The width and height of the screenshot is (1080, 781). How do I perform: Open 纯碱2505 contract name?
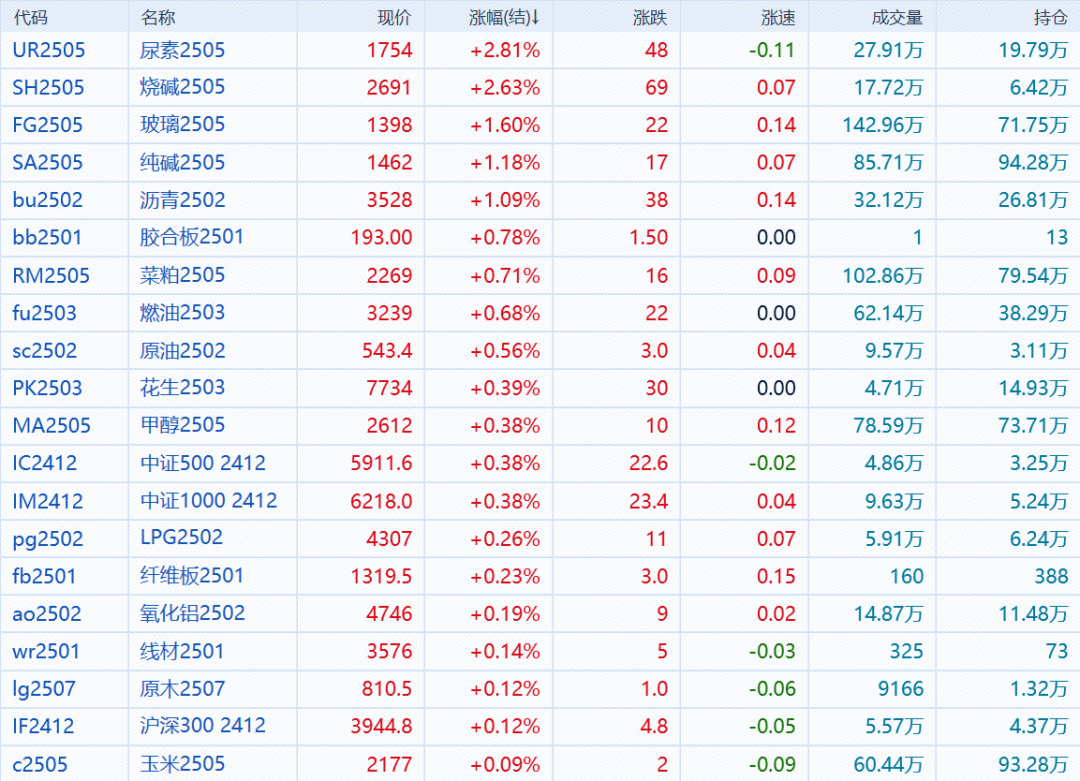(182, 162)
